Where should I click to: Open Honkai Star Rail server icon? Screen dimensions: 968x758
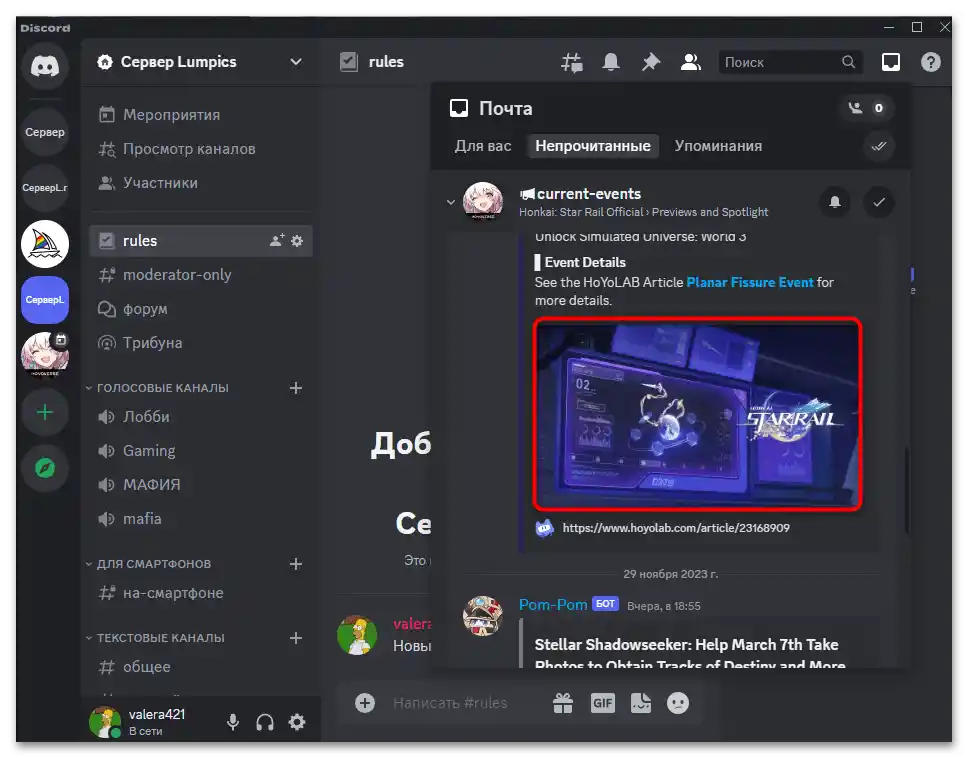click(x=45, y=354)
